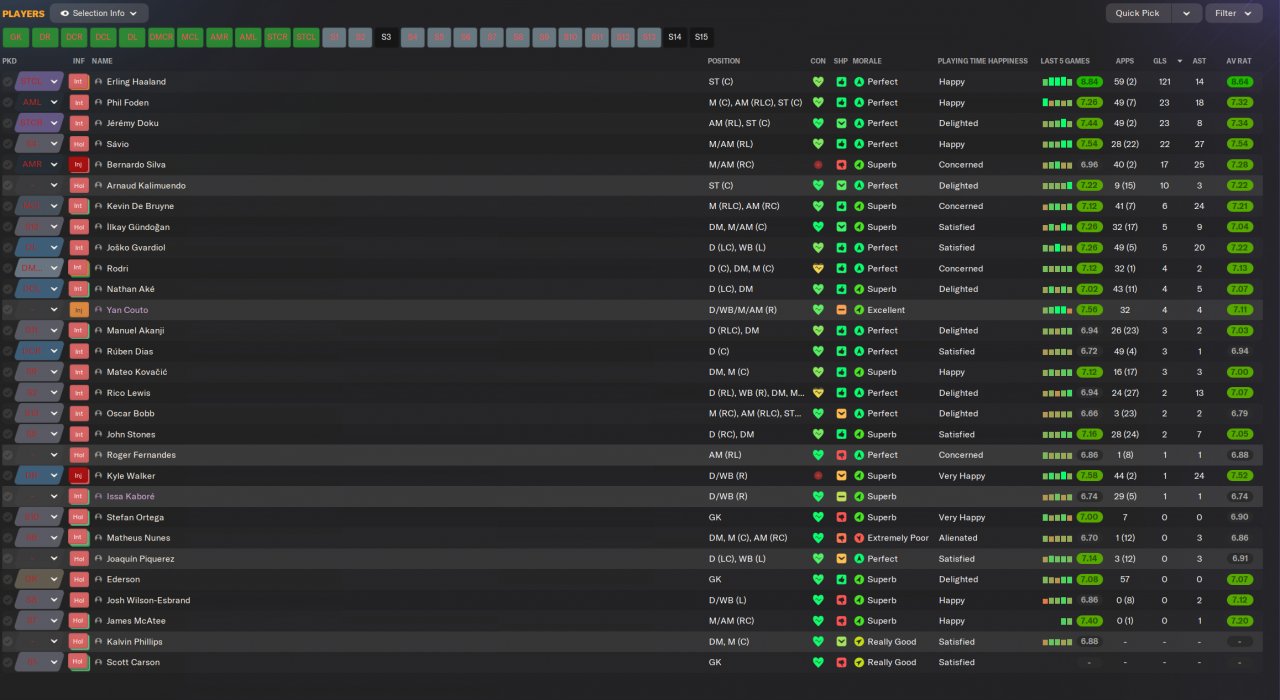Tick the select circle for John Stones
1280x700 pixels.
point(8,435)
